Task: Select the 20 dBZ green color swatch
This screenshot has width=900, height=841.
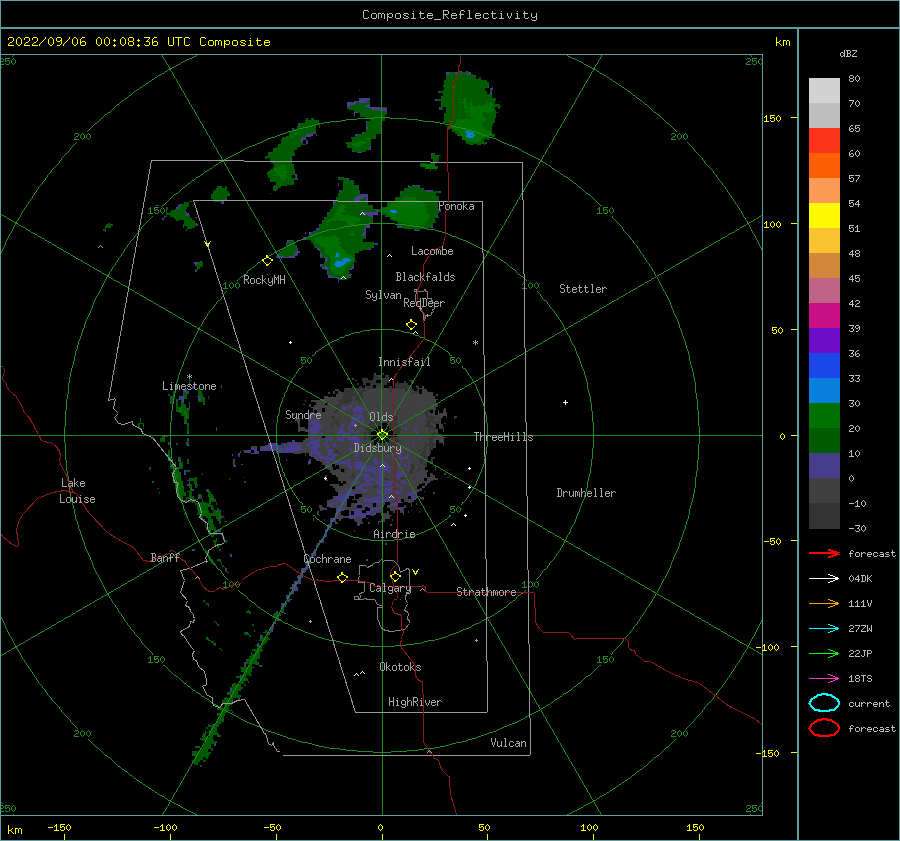Action: pyautogui.click(x=824, y=416)
